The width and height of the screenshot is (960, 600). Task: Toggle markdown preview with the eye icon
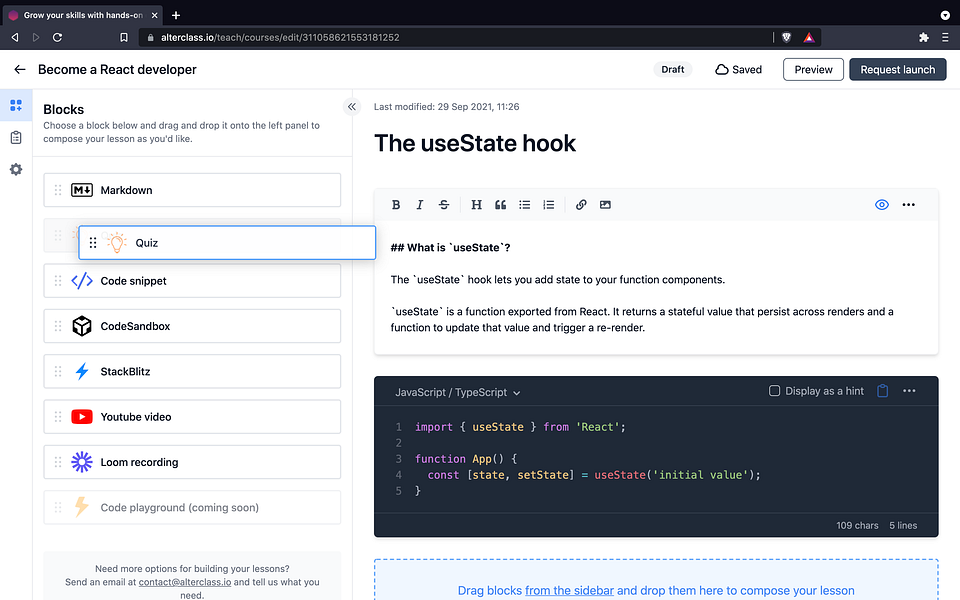(882, 204)
